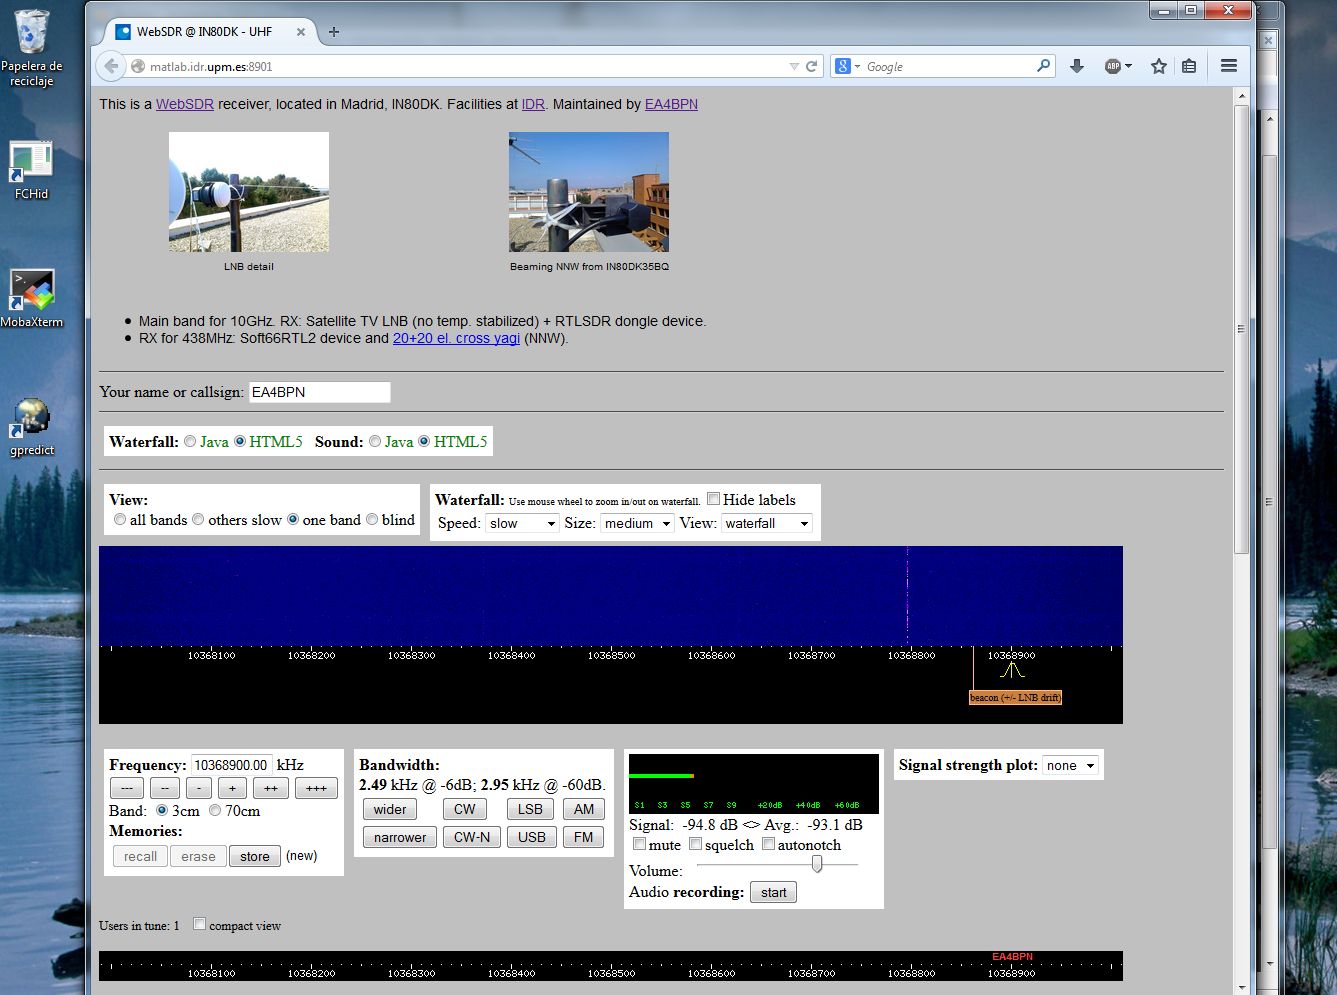Open the bookmarks list icon
Viewport: 1337px width, 995px height.
coord(1189,66)
